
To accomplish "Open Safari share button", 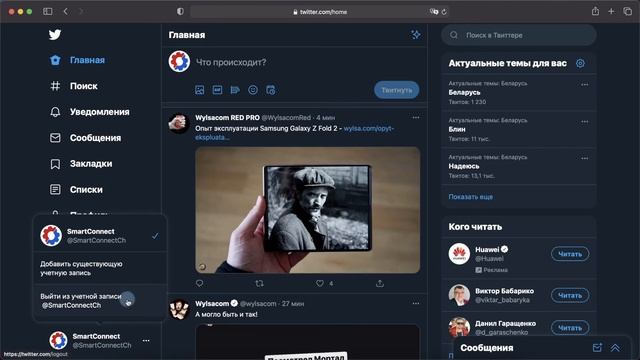I will point(596,11).
